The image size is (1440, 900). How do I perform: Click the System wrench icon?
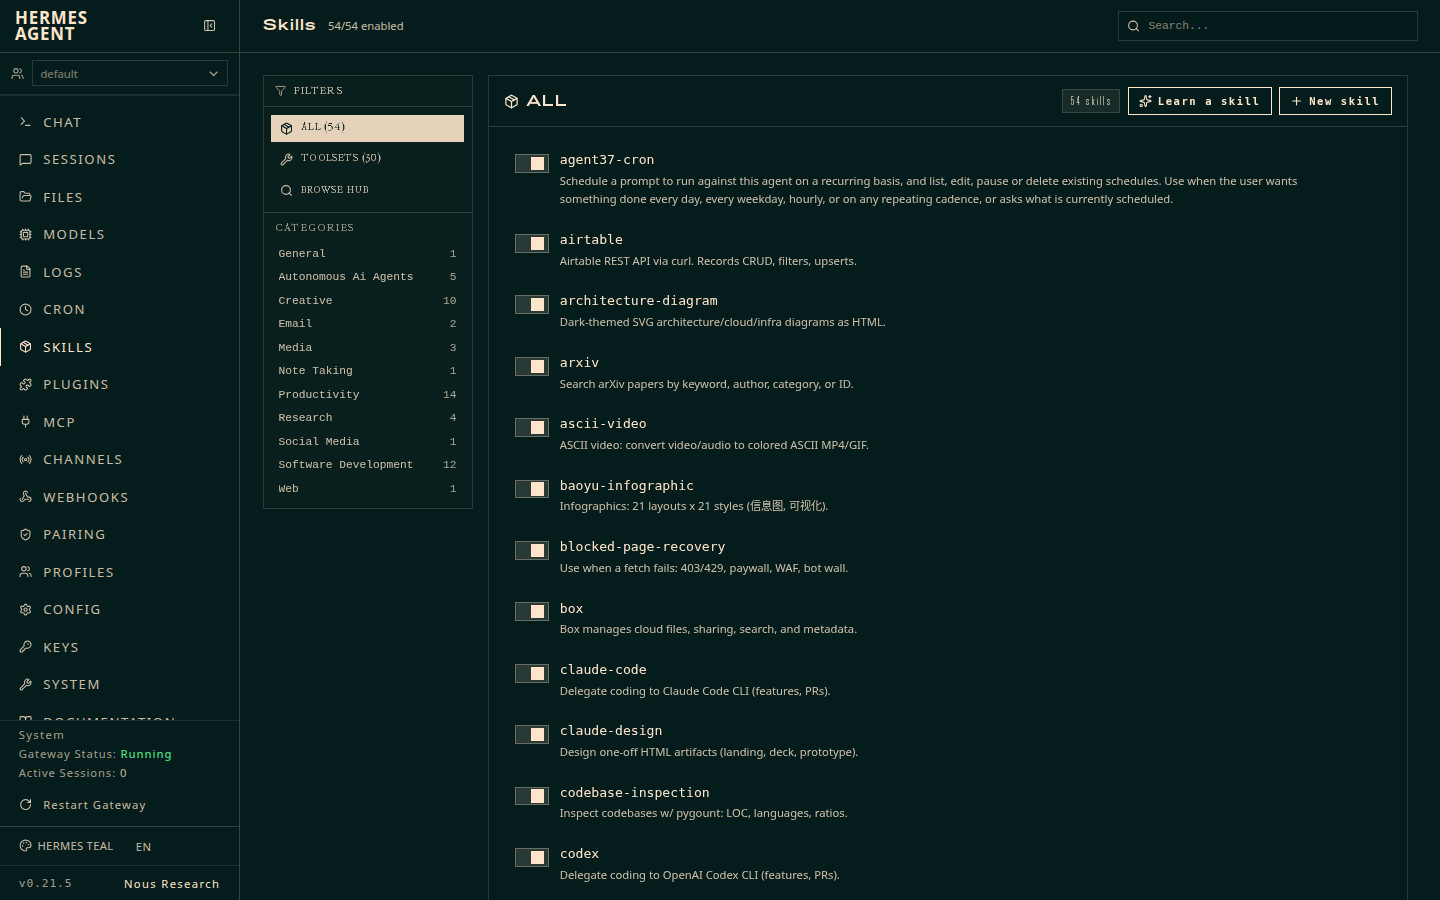coord(26,685)
